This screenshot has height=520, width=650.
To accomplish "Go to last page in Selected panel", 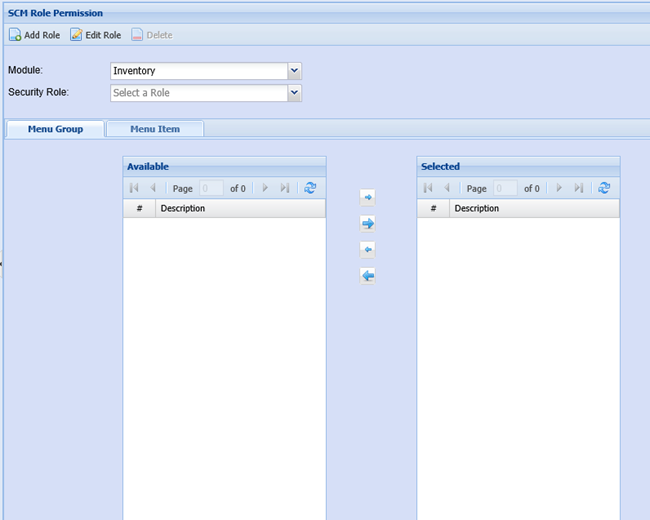I will point(579,188).
